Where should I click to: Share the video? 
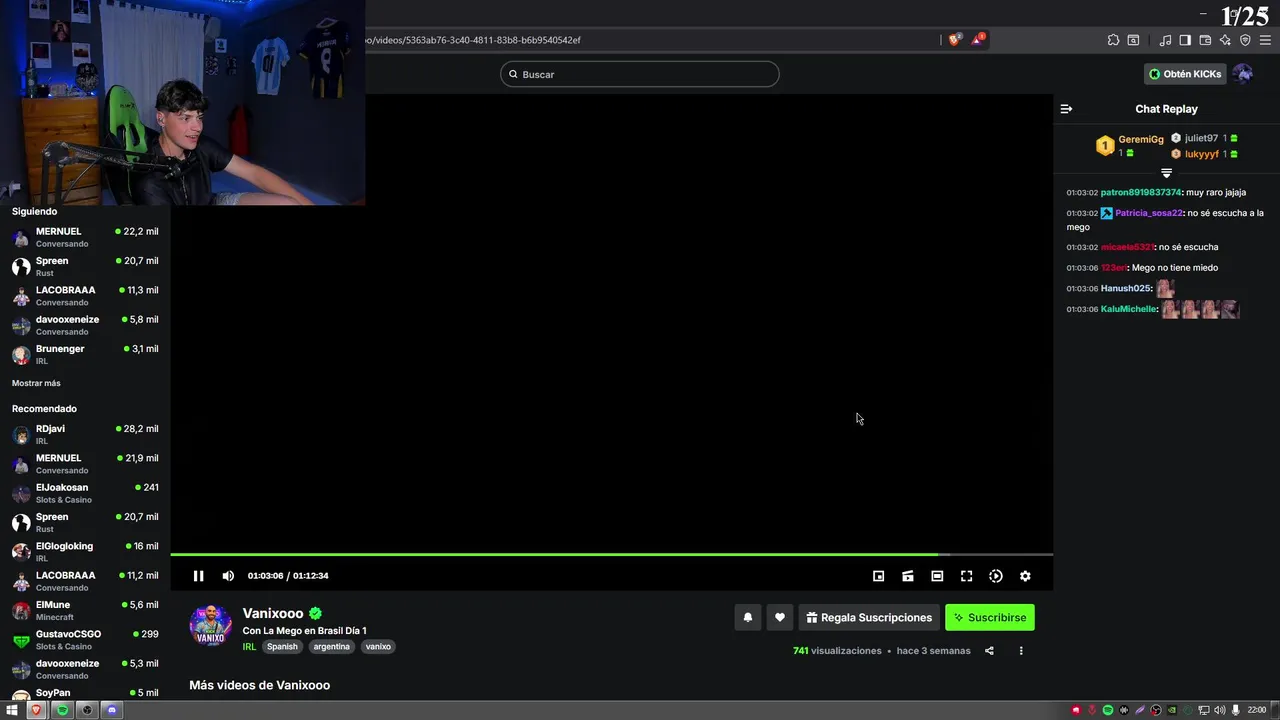coord(989,651)
